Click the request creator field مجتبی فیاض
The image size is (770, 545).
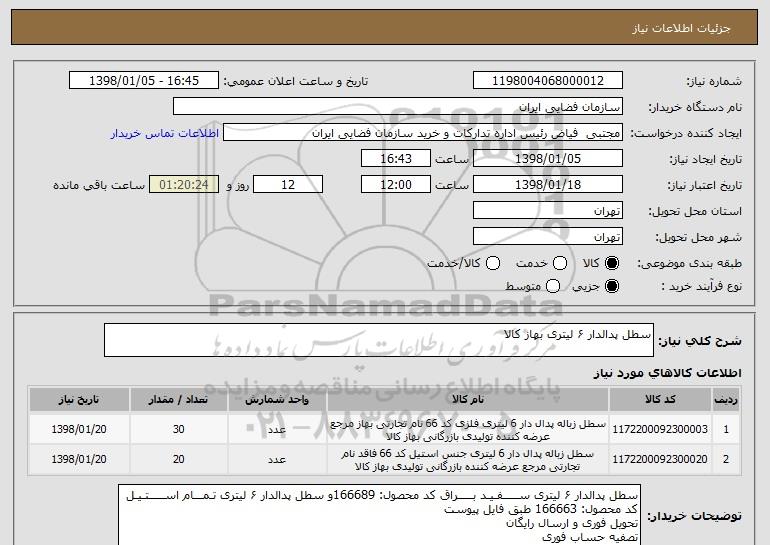(423, 133)
